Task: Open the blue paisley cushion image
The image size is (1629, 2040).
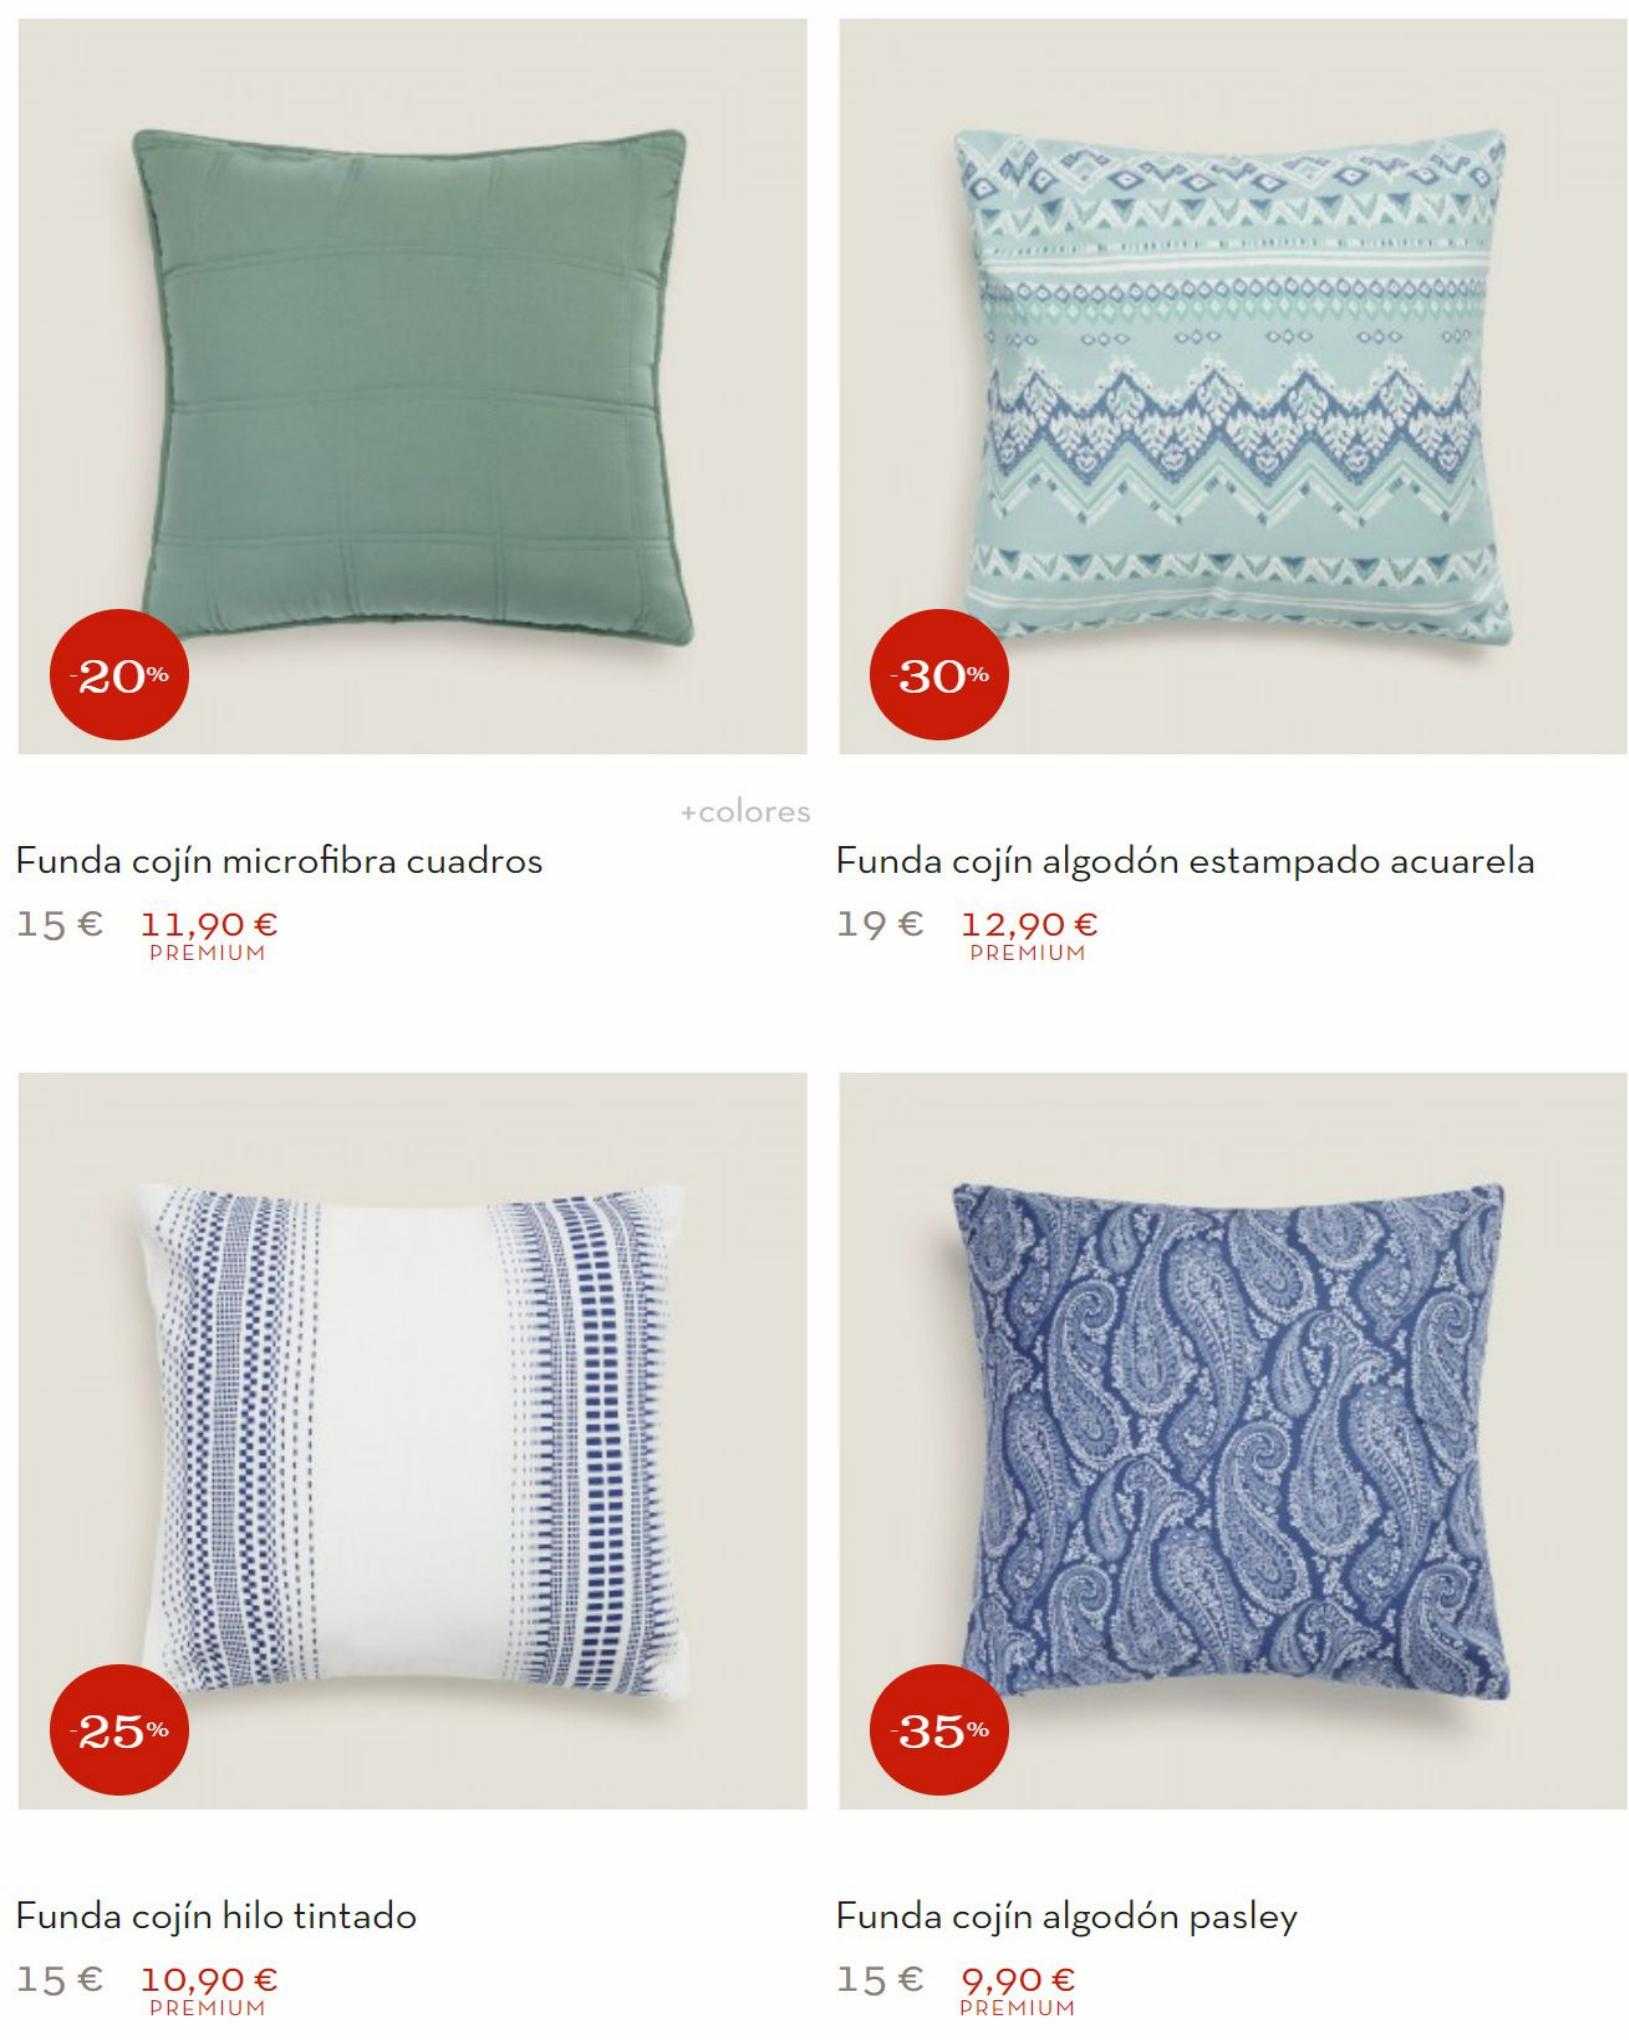Action: pyautogui.click(x=1233, y=1441)
